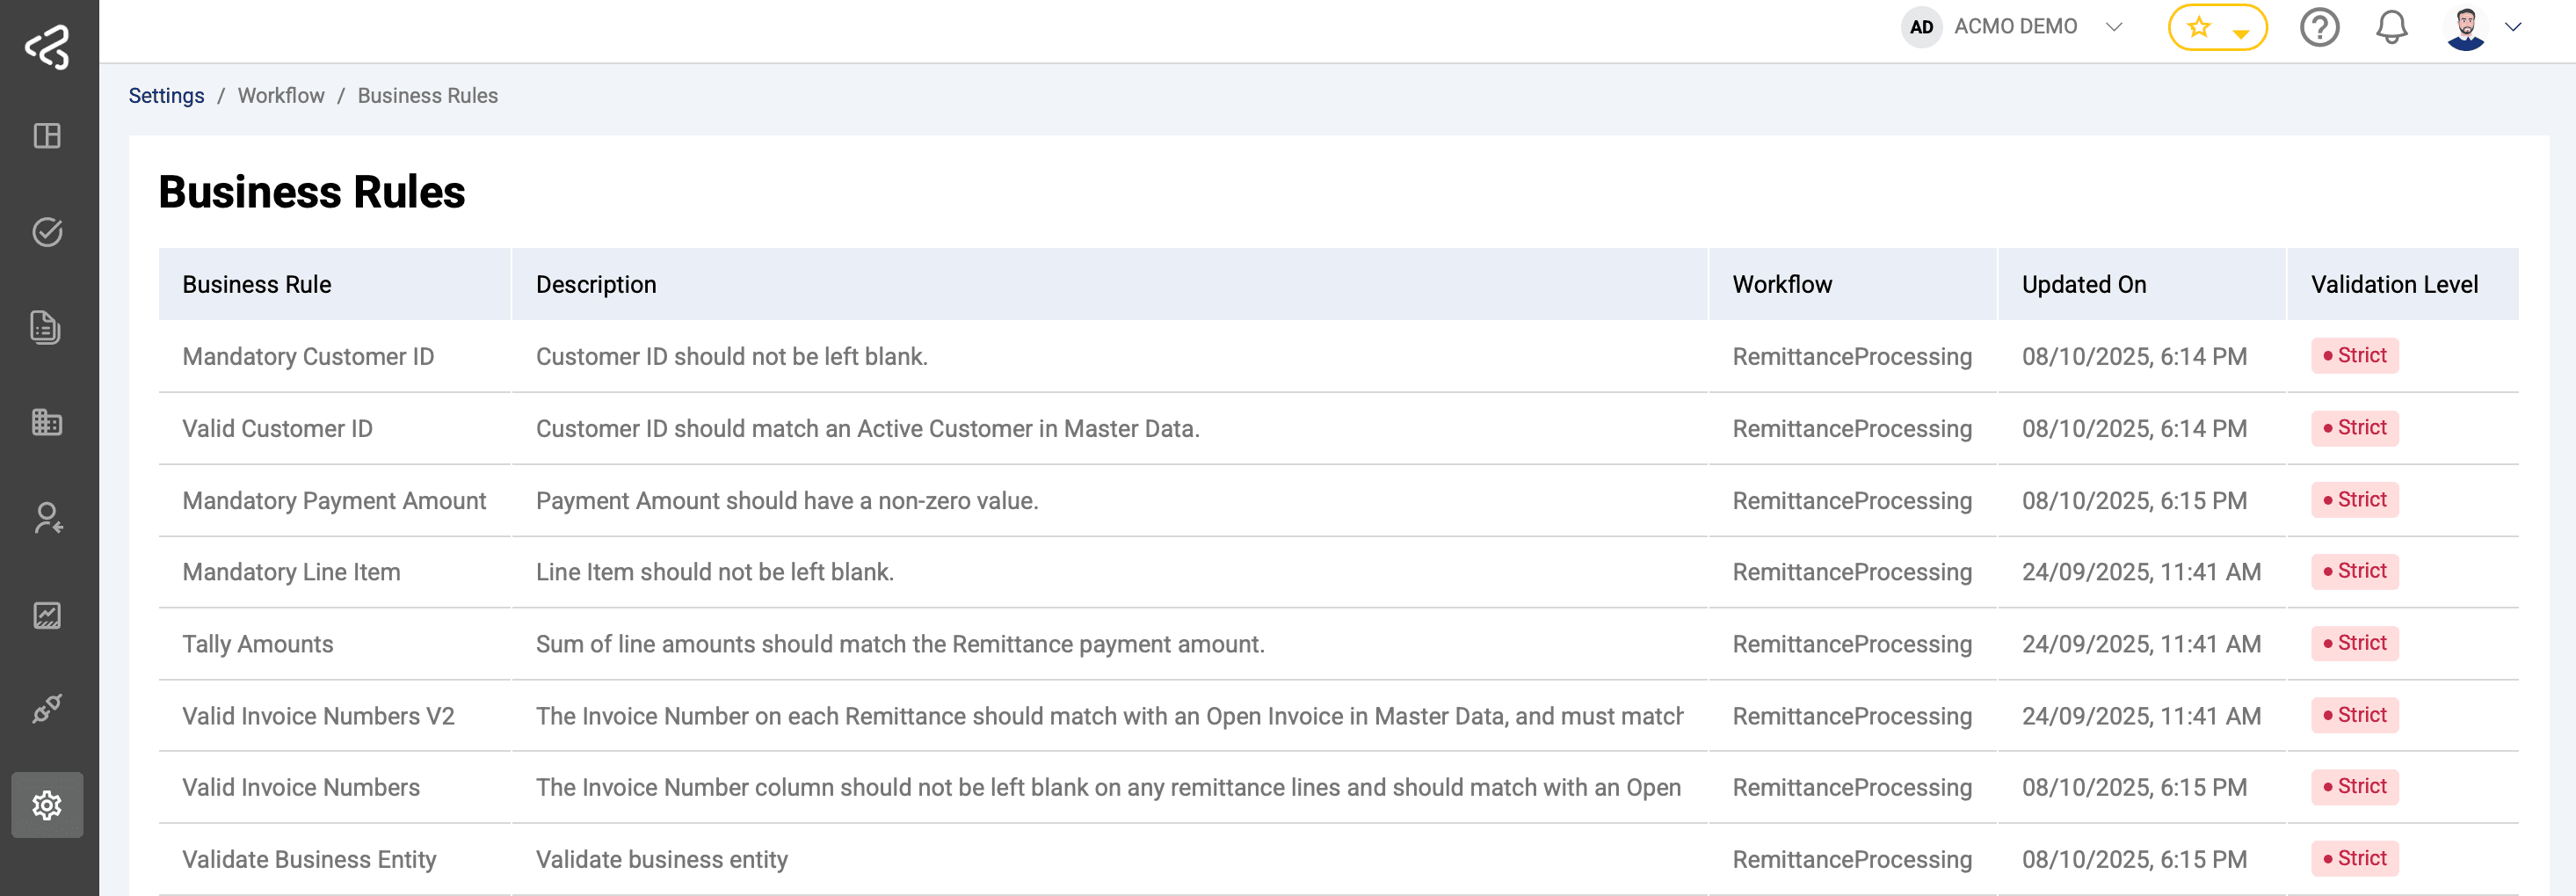The width and height of the screenshot is (2576, 896).
Task: Open the favorites star dropdown
Action: coord(2219,27)
